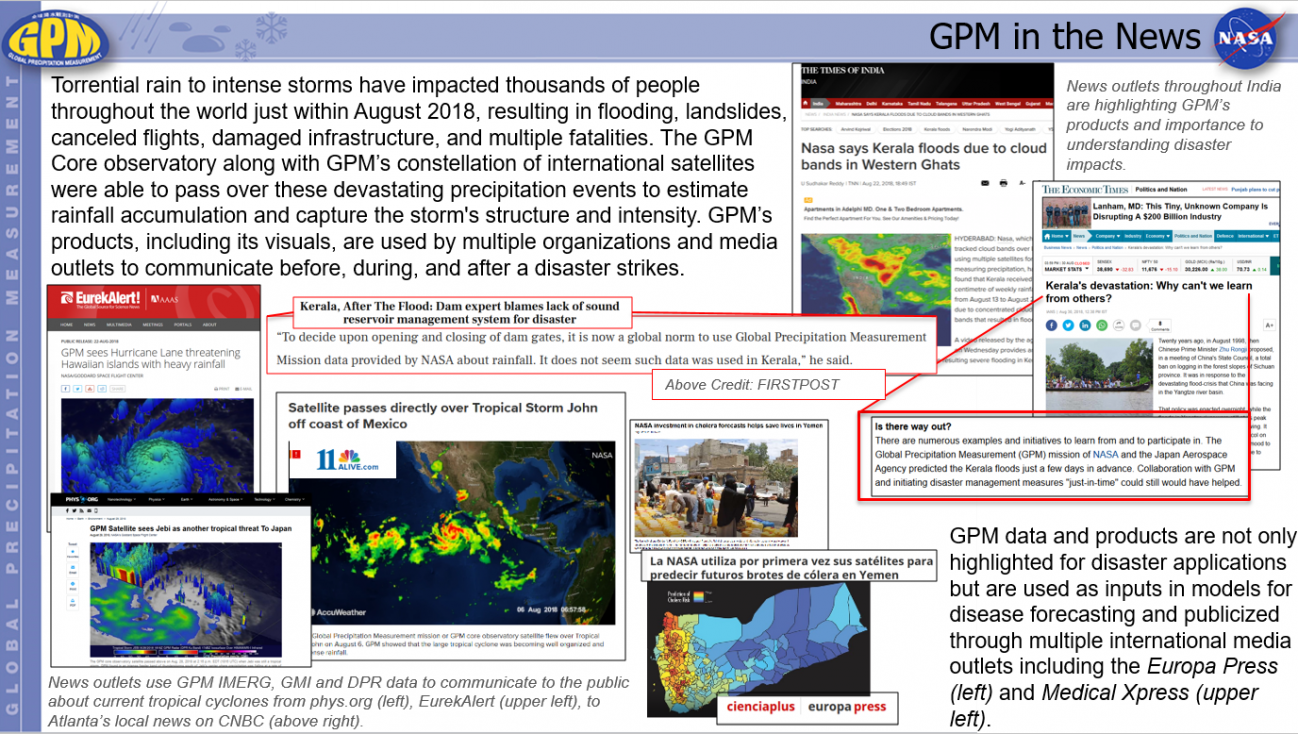Click the EurekAlert Facebook share icon
Viewport: 1298px width, 734px height.
tap(65, 388)
